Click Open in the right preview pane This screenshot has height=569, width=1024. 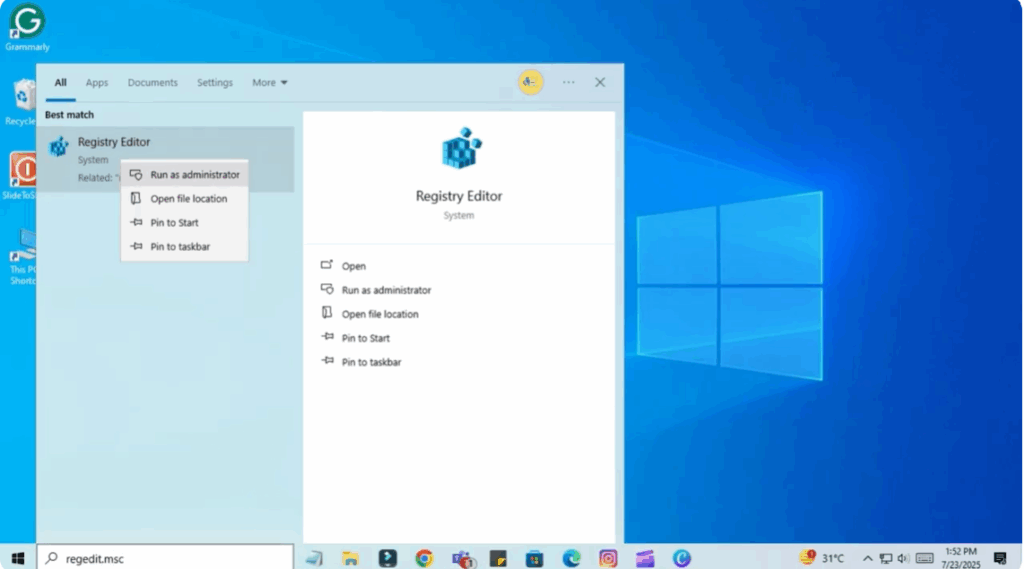[x=354, y=266]
